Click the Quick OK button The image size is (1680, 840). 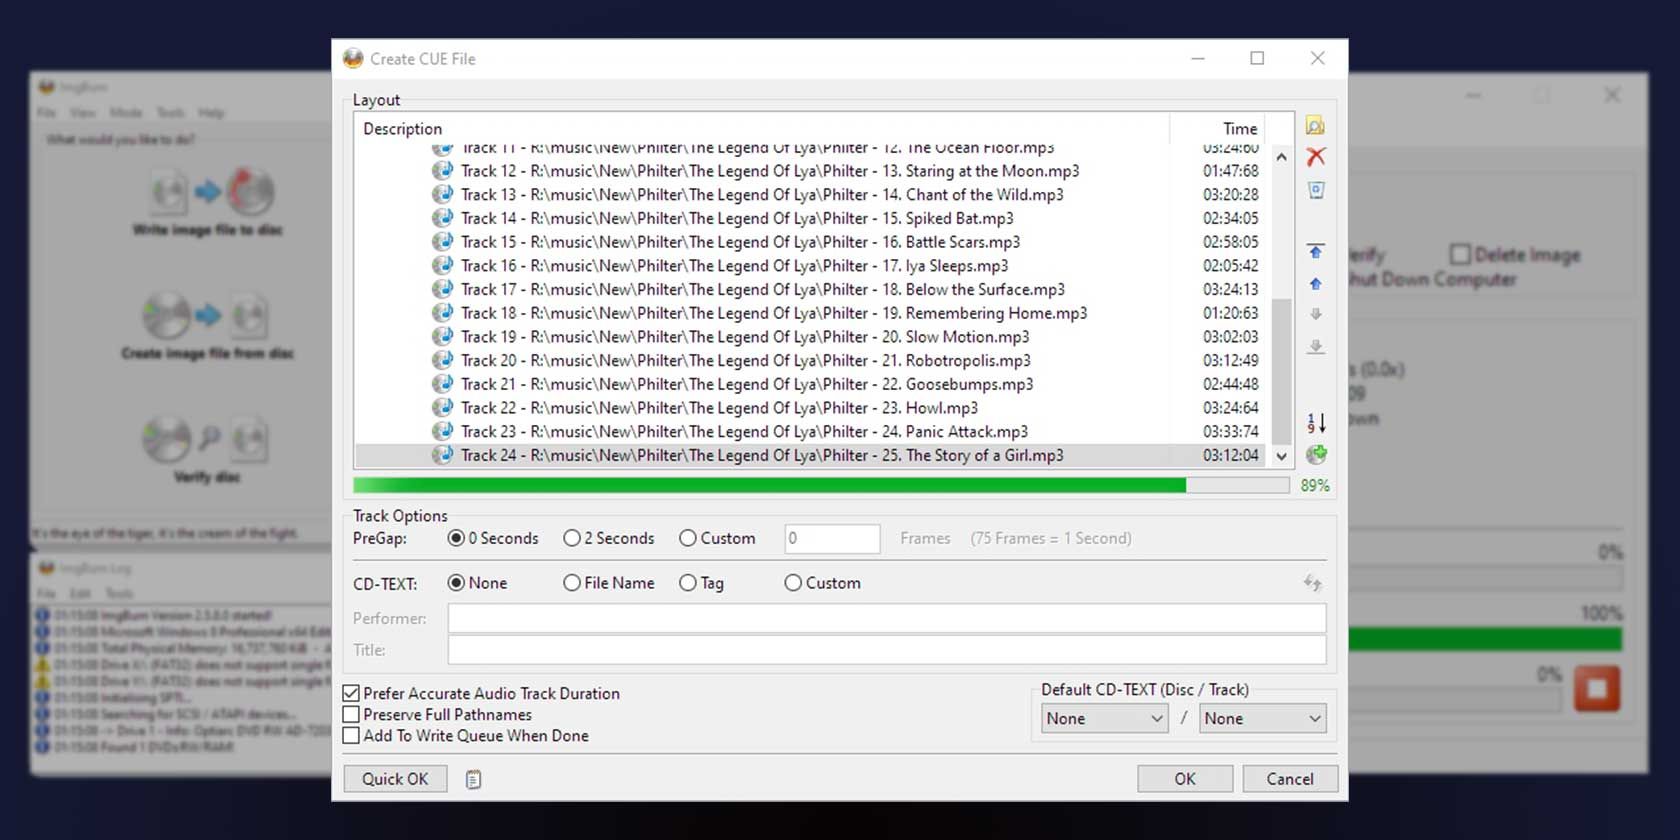395,779
